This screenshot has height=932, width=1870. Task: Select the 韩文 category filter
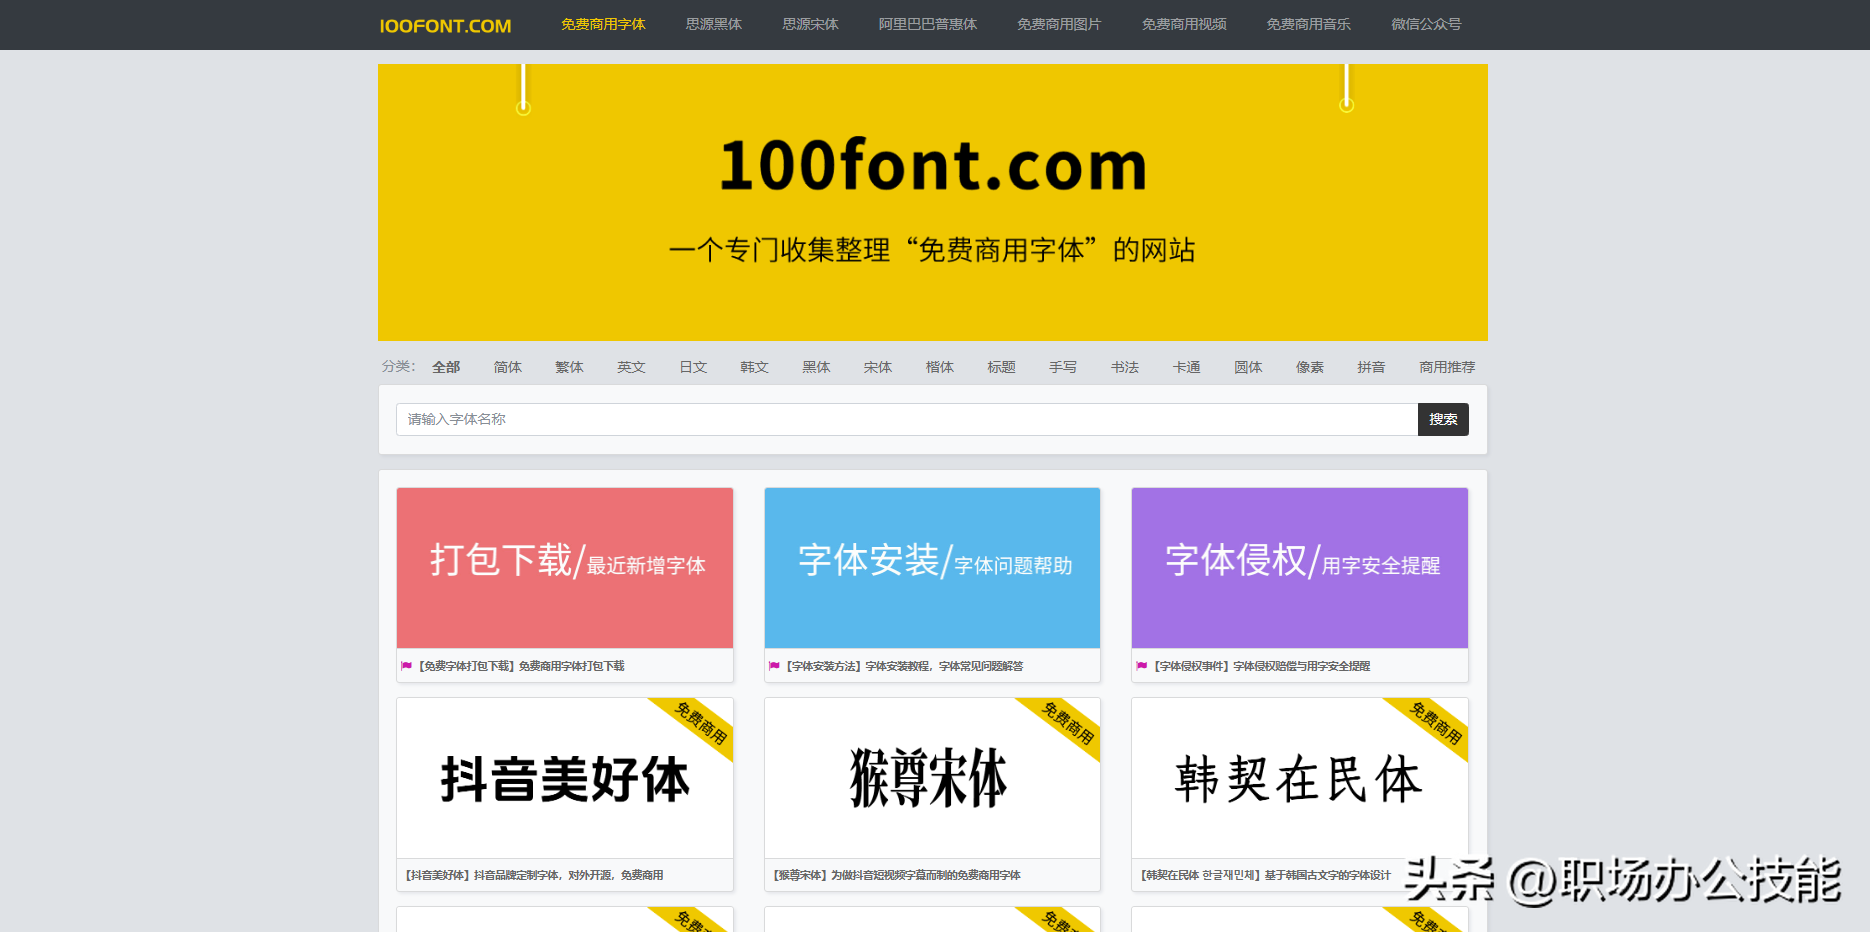tap(754, 367)
